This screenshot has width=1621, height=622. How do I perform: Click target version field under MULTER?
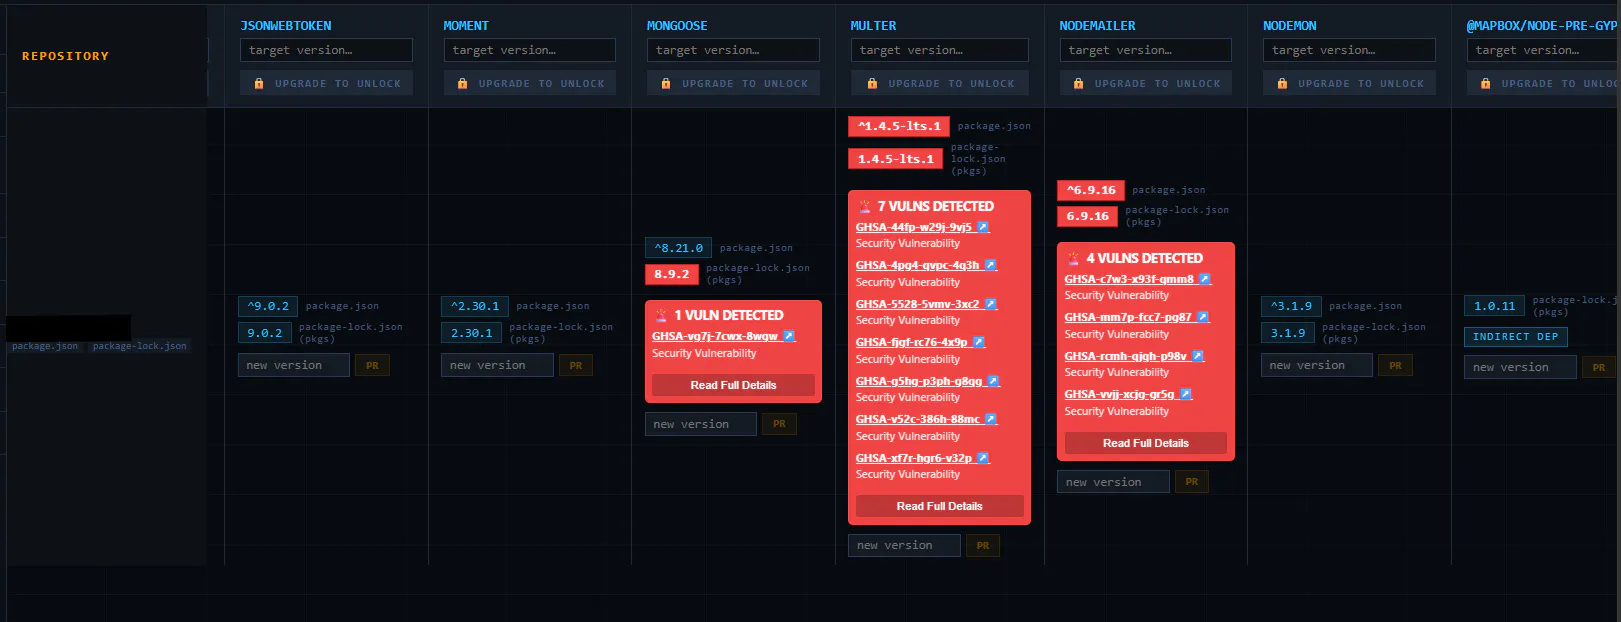coord(940,50)
